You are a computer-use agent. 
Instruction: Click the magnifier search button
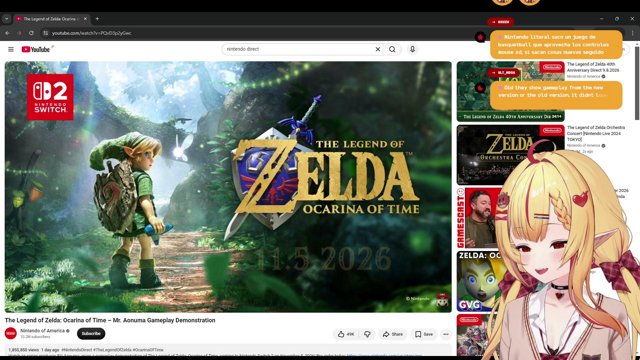pos(392,49)
